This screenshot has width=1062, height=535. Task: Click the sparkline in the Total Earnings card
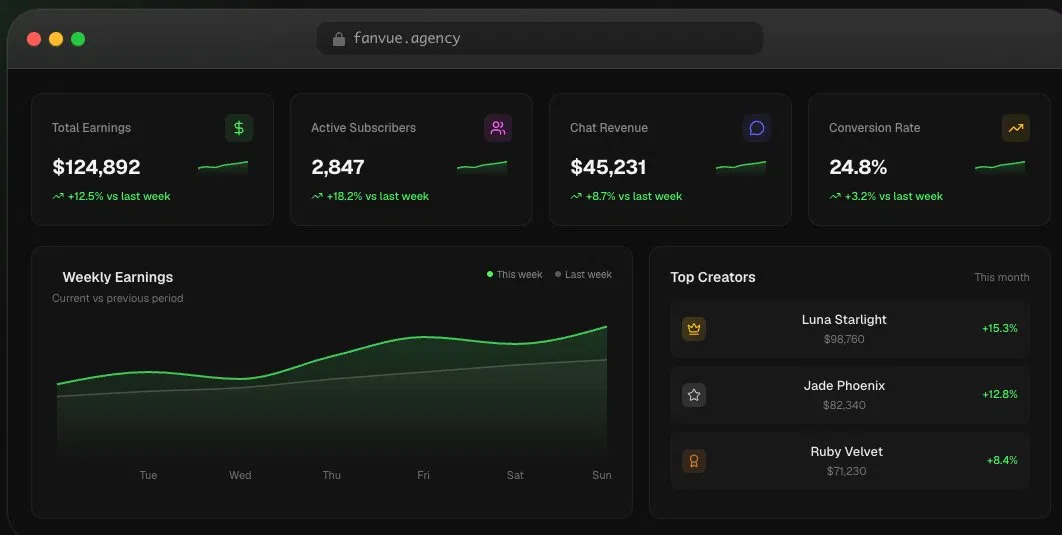point(223,167)
